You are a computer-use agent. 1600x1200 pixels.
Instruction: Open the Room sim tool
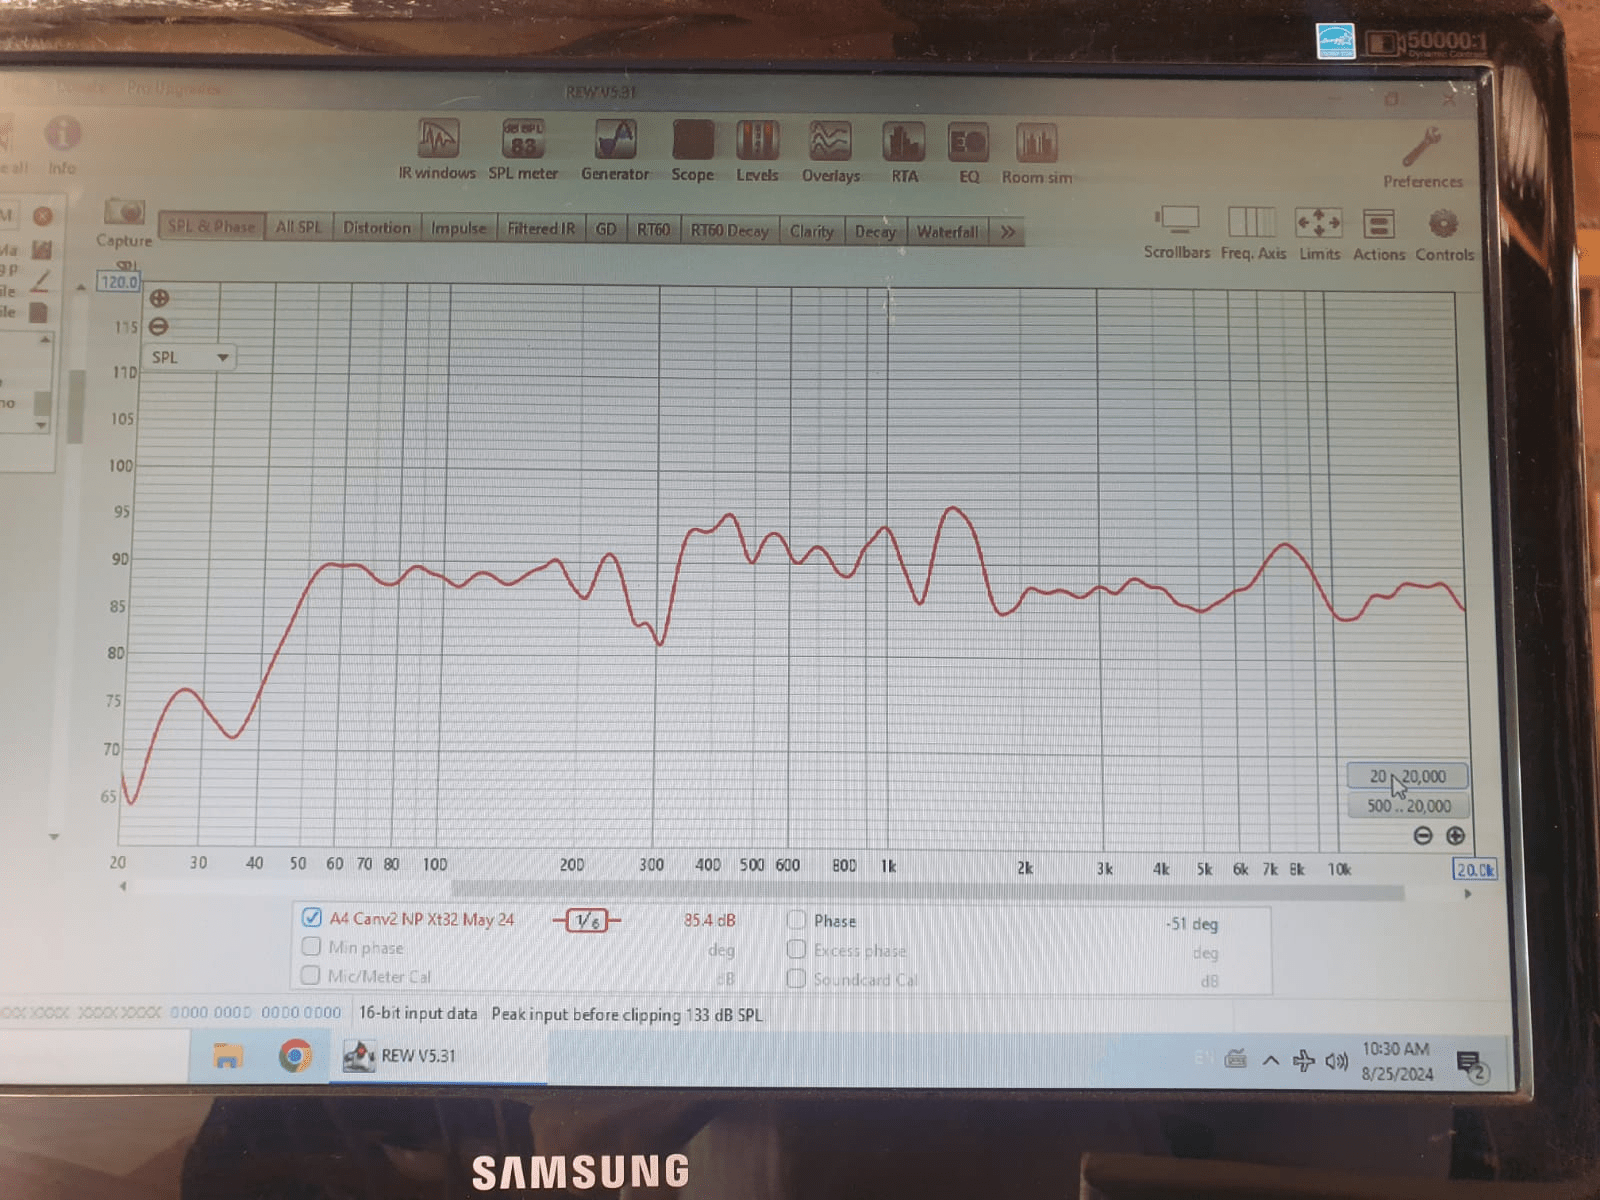click(x=1036, y=154)
